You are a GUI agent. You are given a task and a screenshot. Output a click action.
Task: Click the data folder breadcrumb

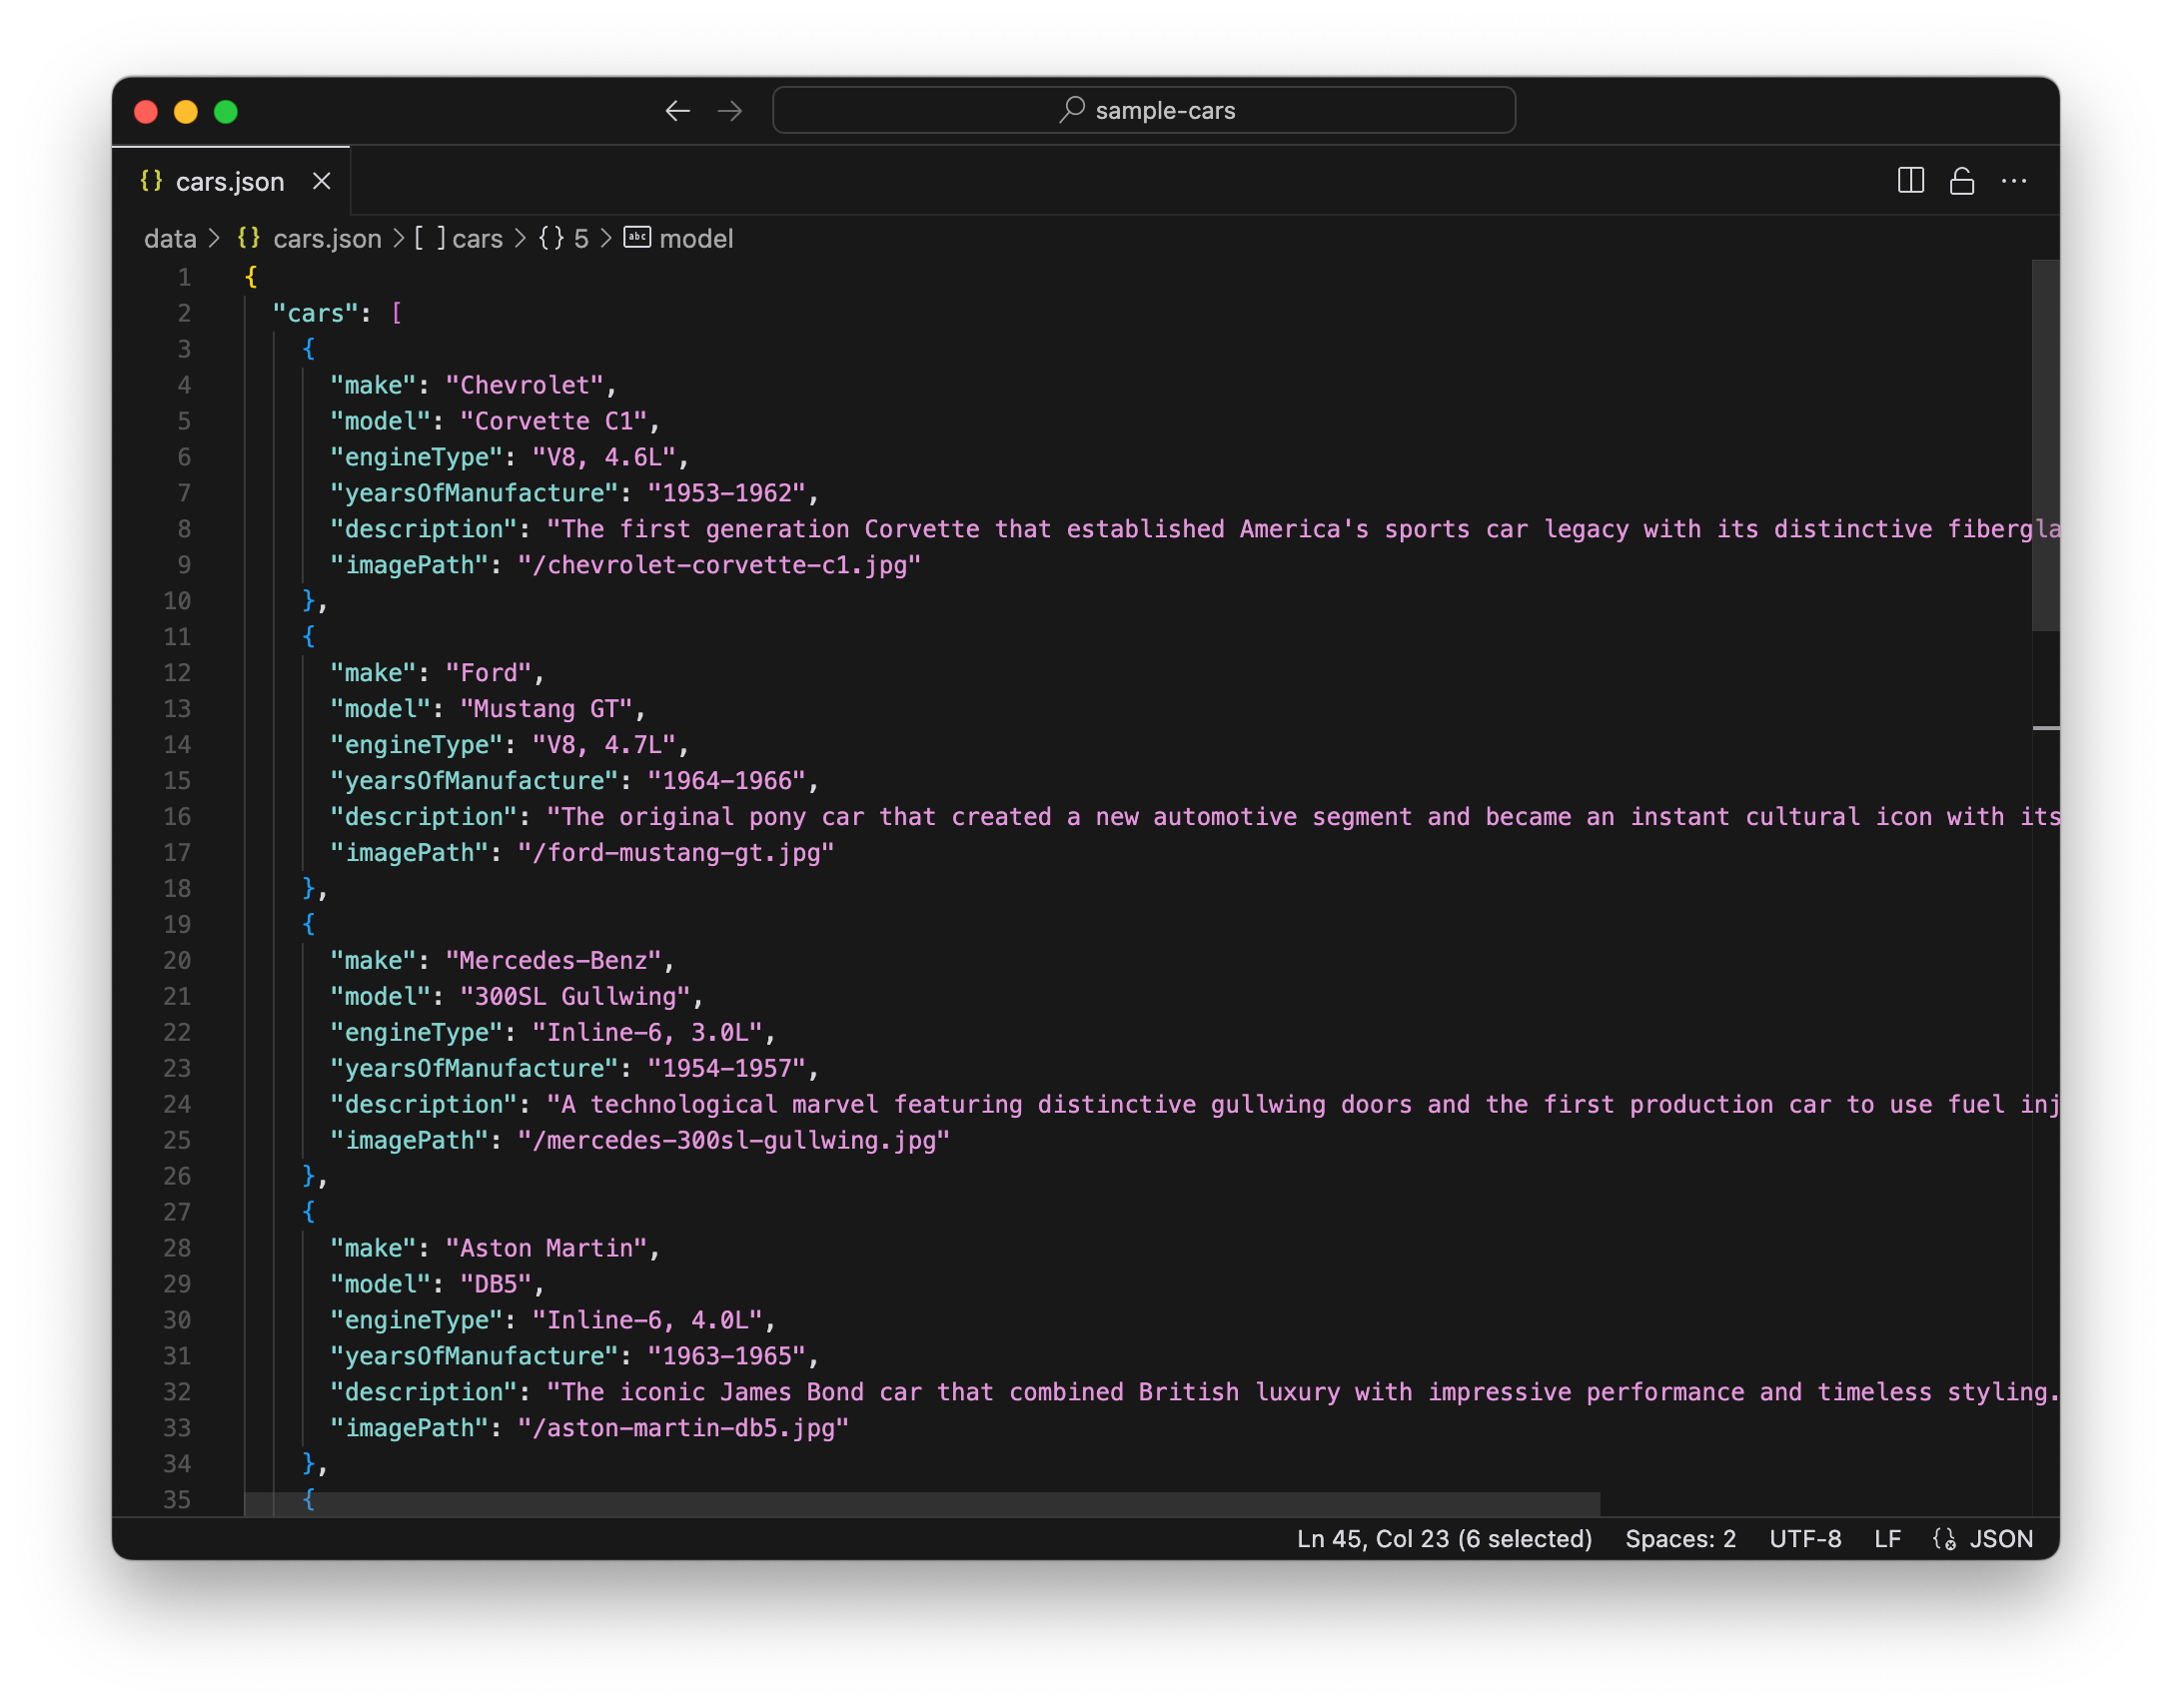(x=170, y=239)
